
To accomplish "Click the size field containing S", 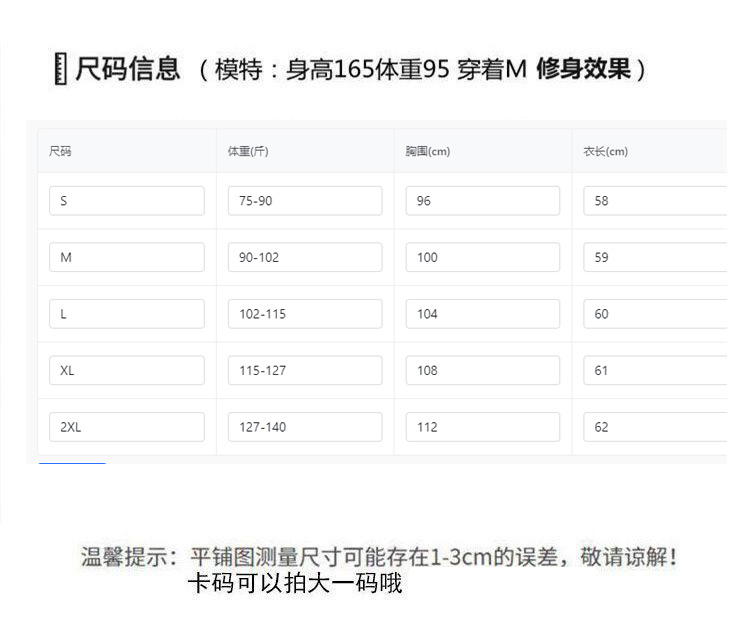I will (126, 201).
